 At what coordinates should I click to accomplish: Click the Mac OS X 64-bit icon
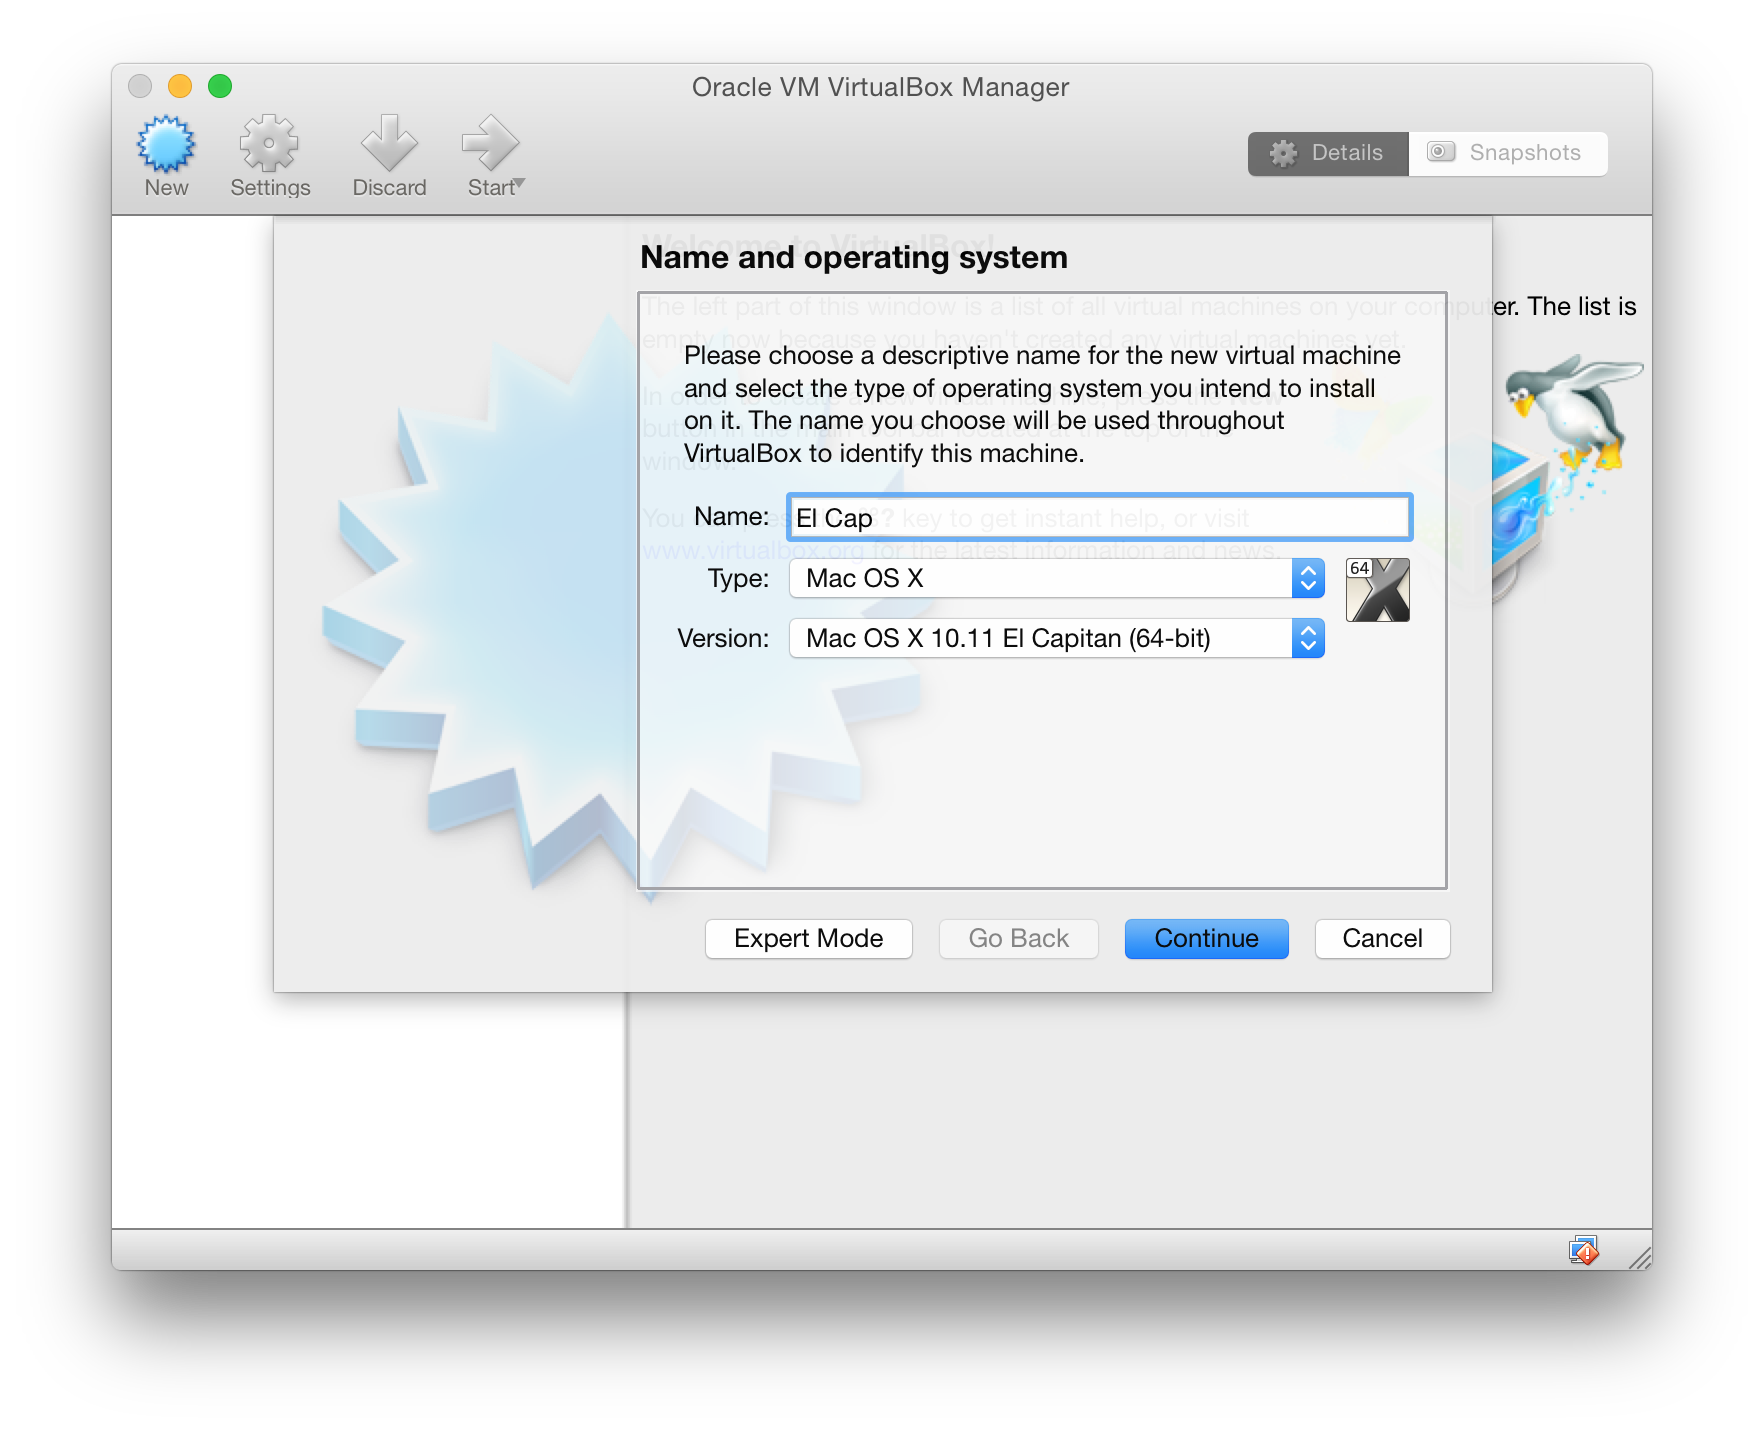pos(1377,590)
